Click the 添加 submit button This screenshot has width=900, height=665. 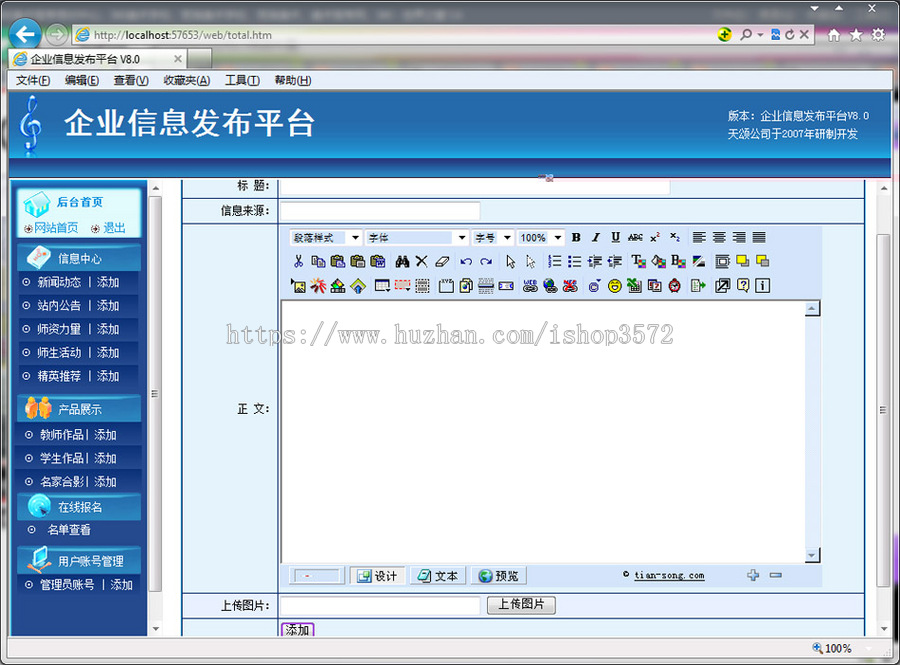click(297, 629)
